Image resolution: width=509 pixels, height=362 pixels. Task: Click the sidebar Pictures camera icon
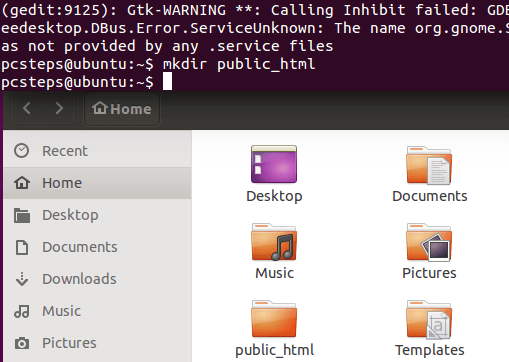[22, 343]
